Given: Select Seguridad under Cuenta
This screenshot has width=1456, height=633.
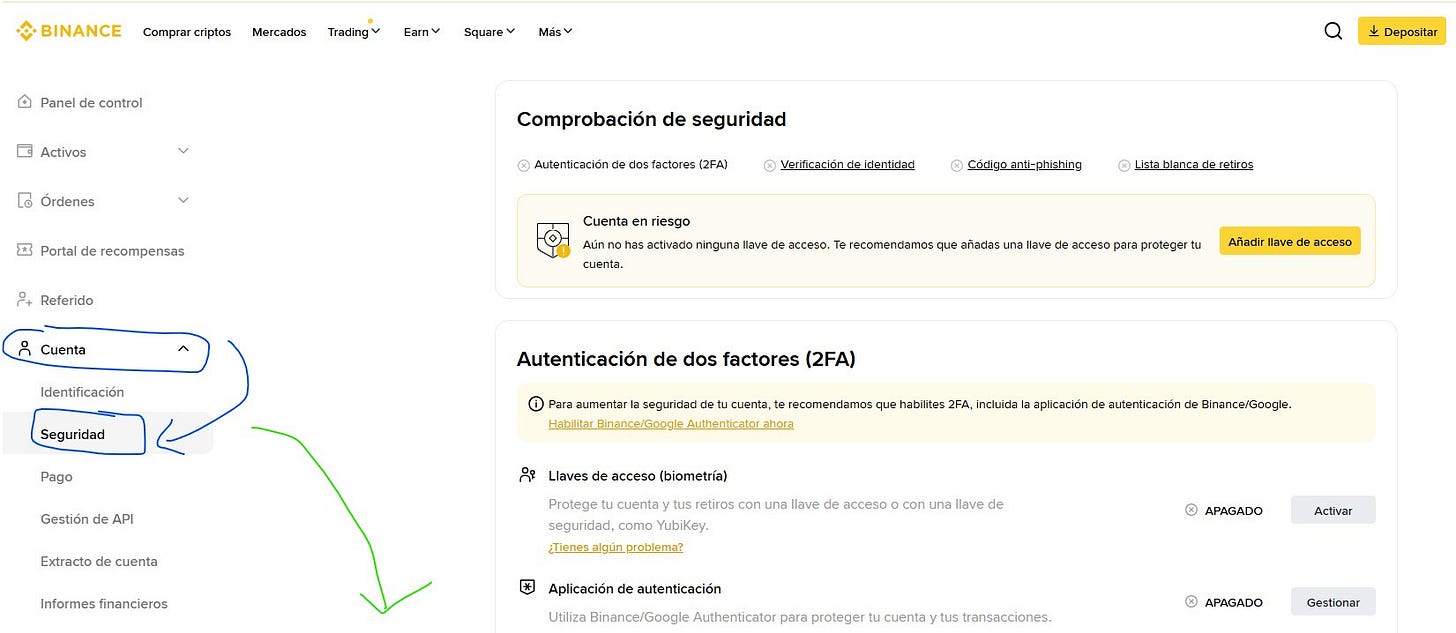Looking at the screenshot, I should pos(73,434).
